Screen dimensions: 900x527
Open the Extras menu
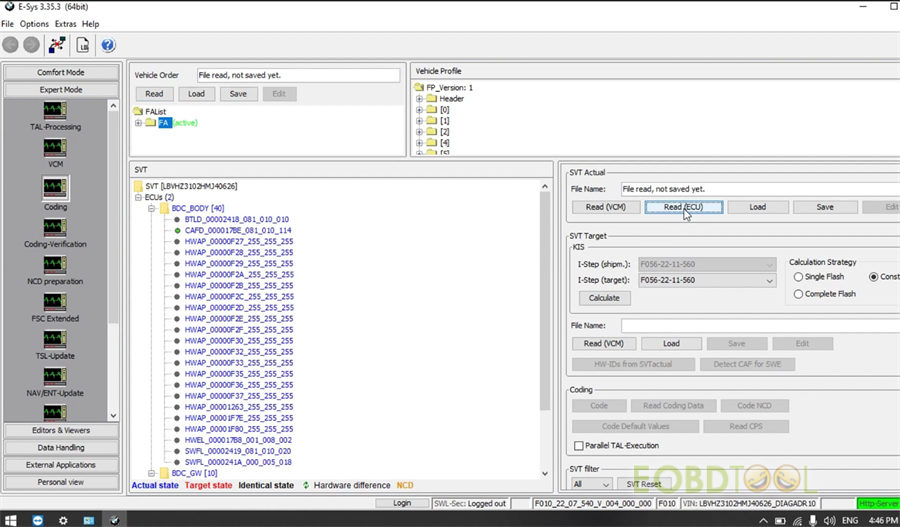[x=65, y=24]
